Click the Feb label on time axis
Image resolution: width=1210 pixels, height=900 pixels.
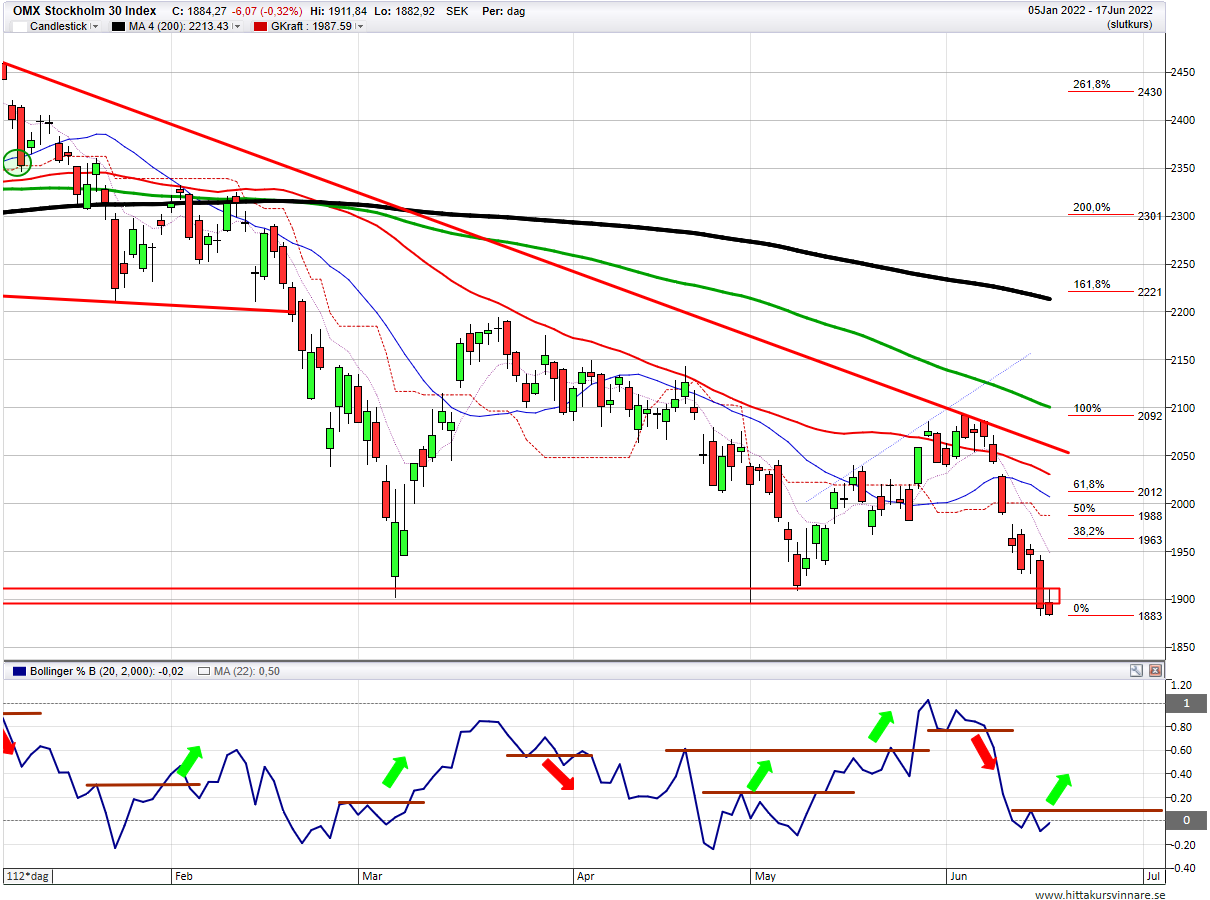point(183,874)
